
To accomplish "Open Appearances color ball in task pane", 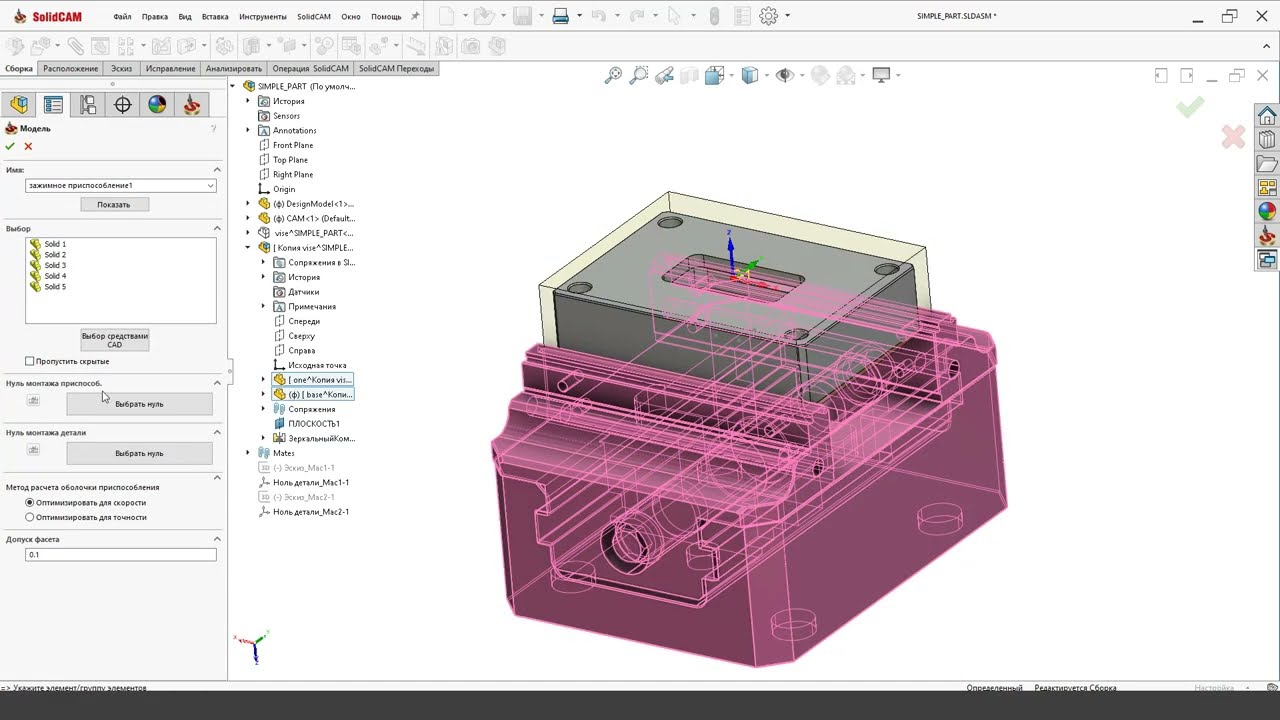I will [1267, 211].
